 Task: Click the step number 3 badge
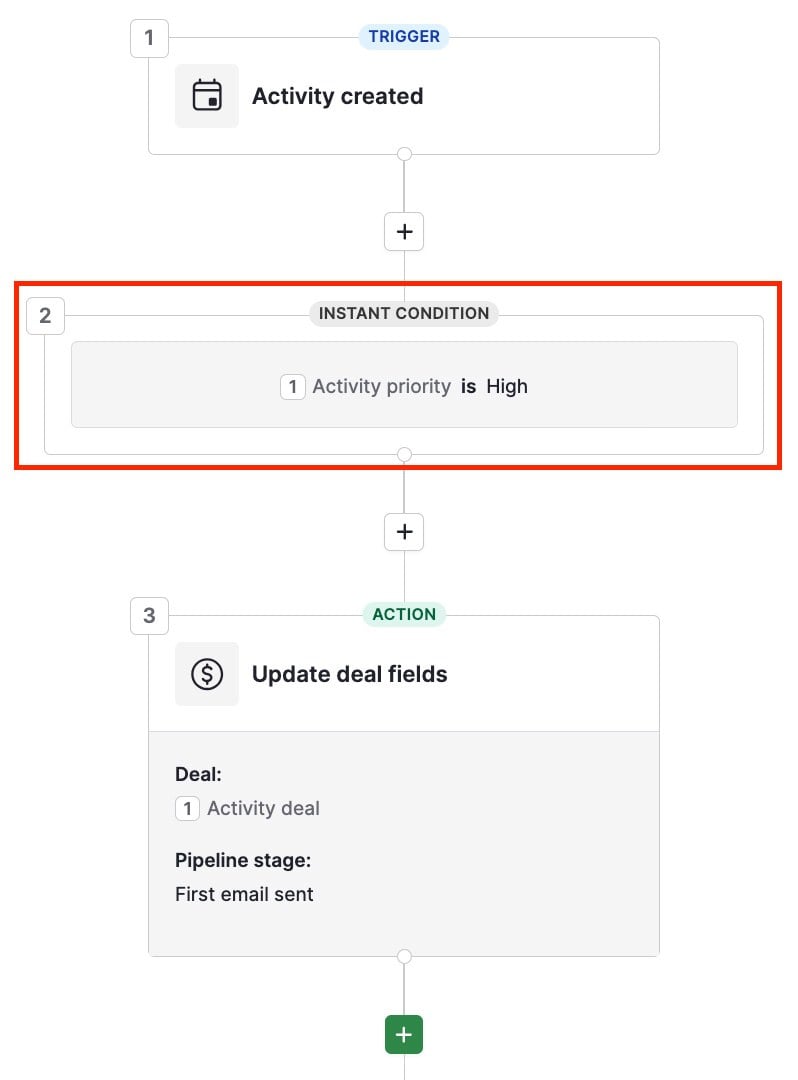click(149, 616)
